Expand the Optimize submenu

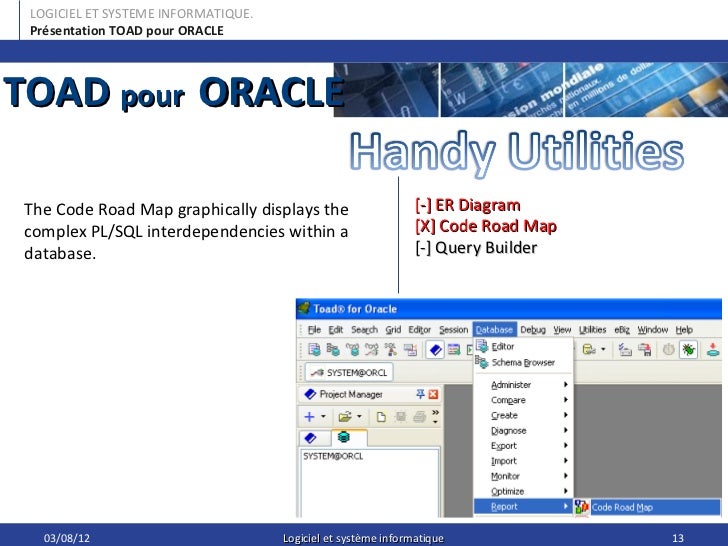coord(523,491)
